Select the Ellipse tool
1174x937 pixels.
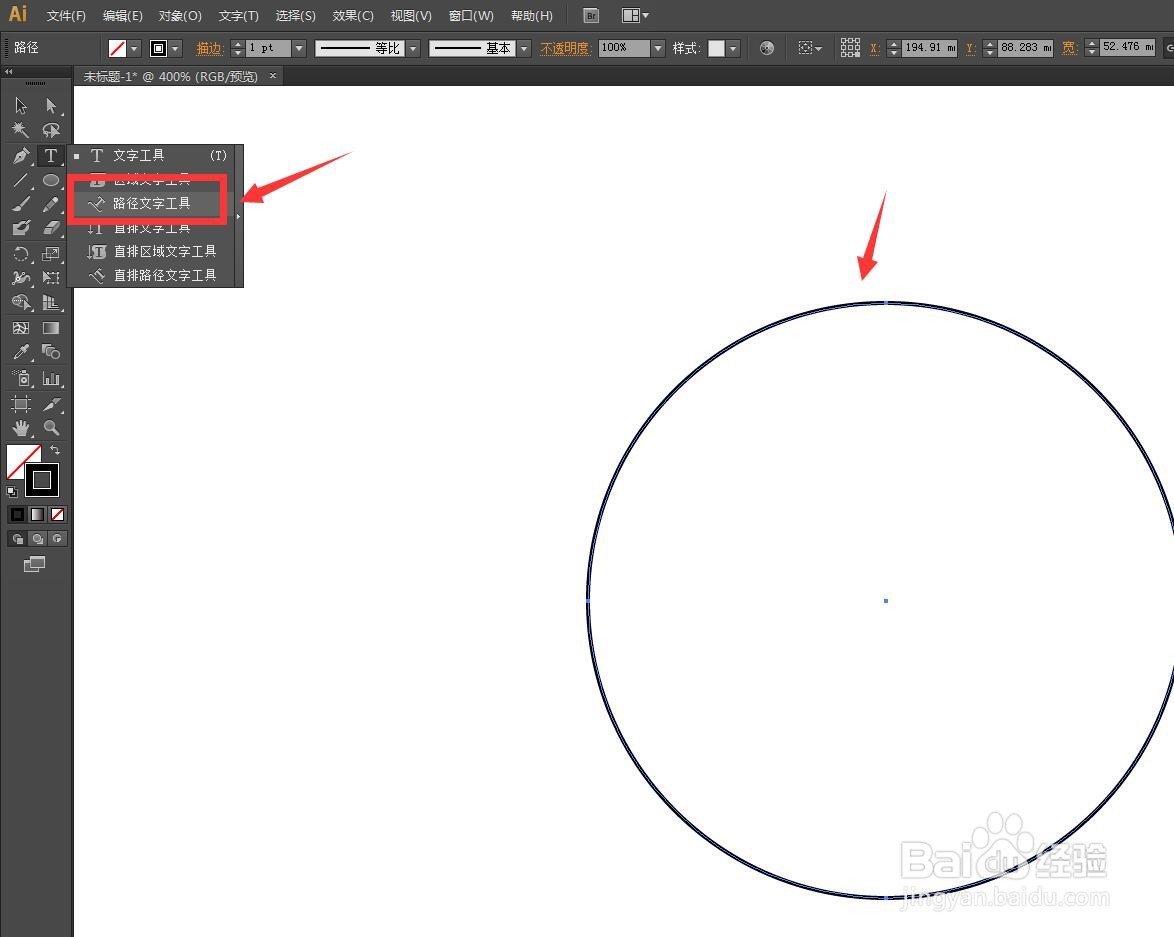point(50,180)
